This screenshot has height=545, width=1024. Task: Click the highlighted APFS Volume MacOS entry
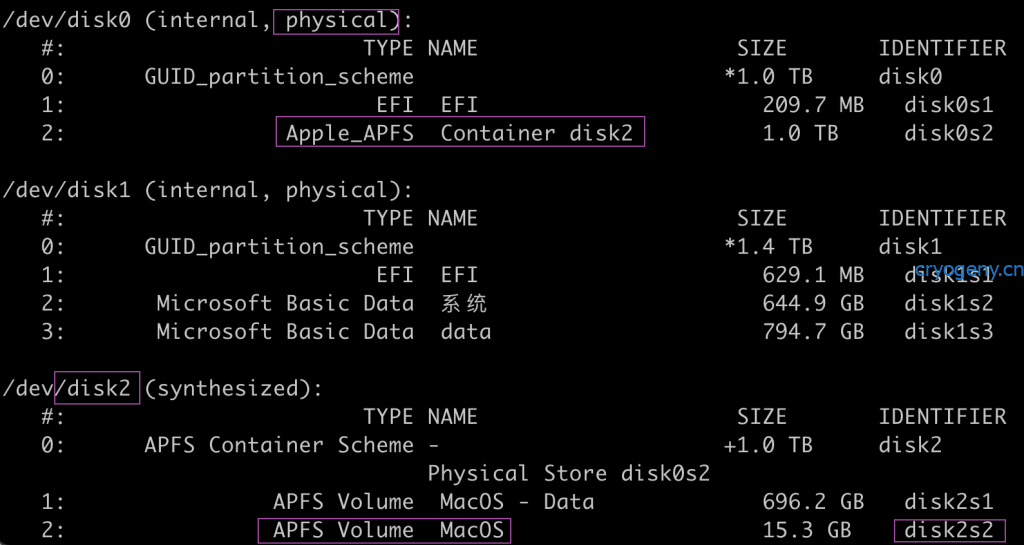coord(383,530)
